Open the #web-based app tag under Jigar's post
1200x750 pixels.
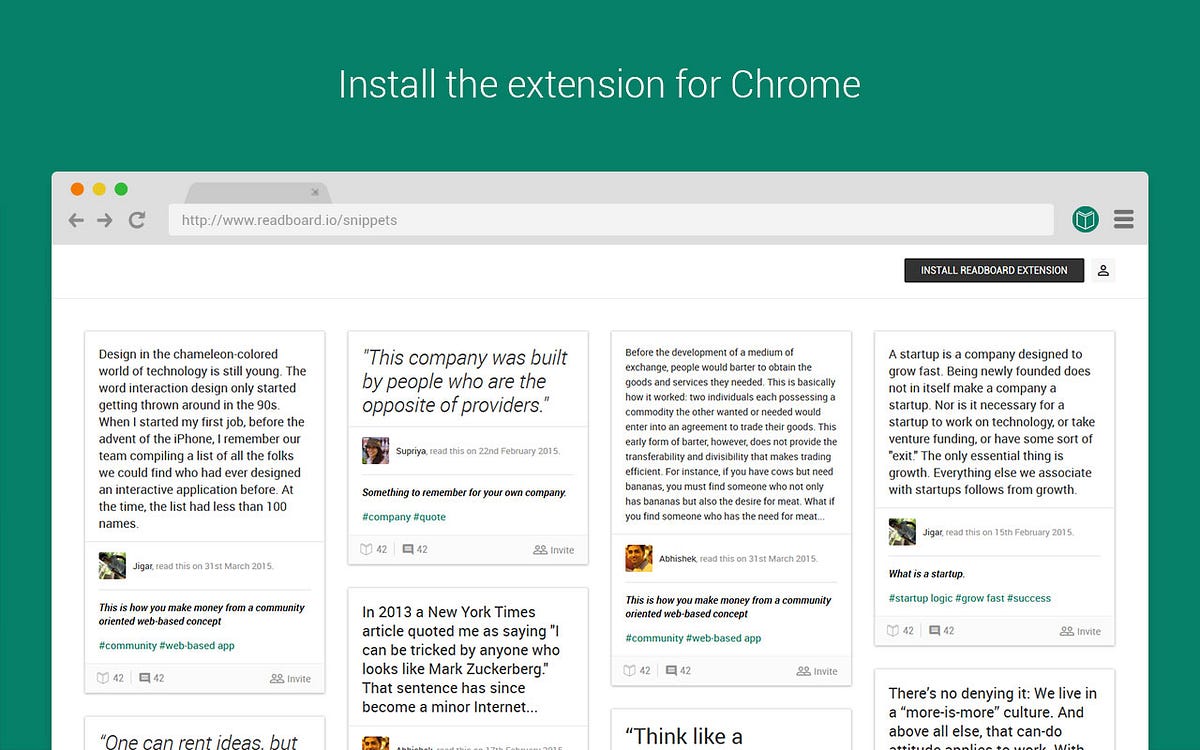point(197,646)
